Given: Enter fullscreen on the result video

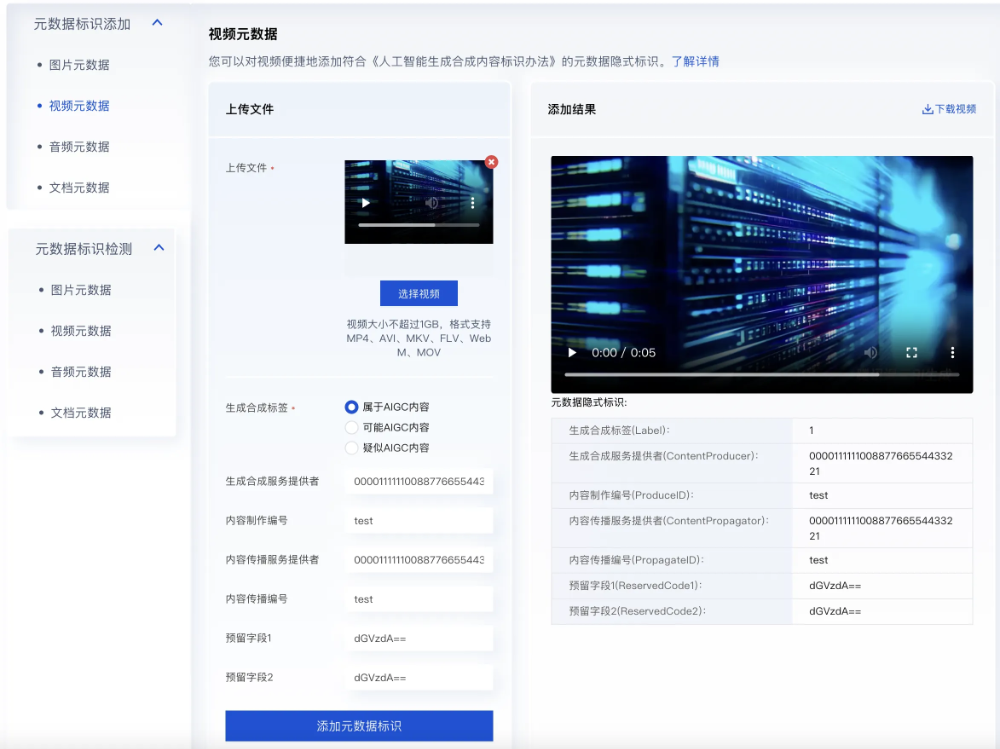Looking at the screenshot, I should pos(911,353).
